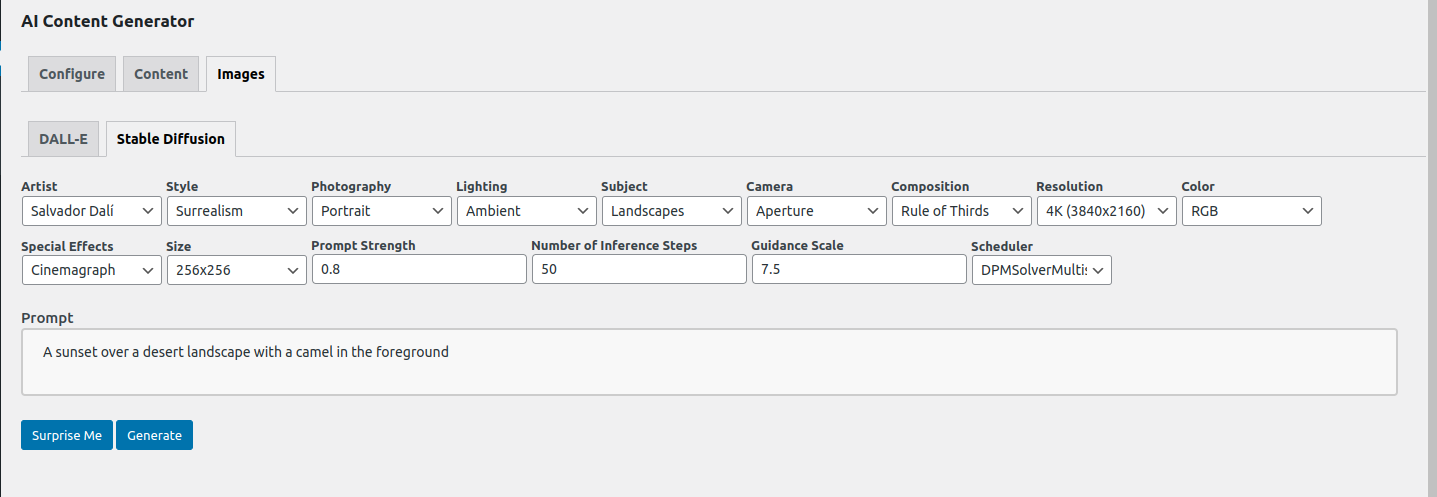
Task: Expand the Camera dropdown set to Aperture
Action: click(816, 211)
